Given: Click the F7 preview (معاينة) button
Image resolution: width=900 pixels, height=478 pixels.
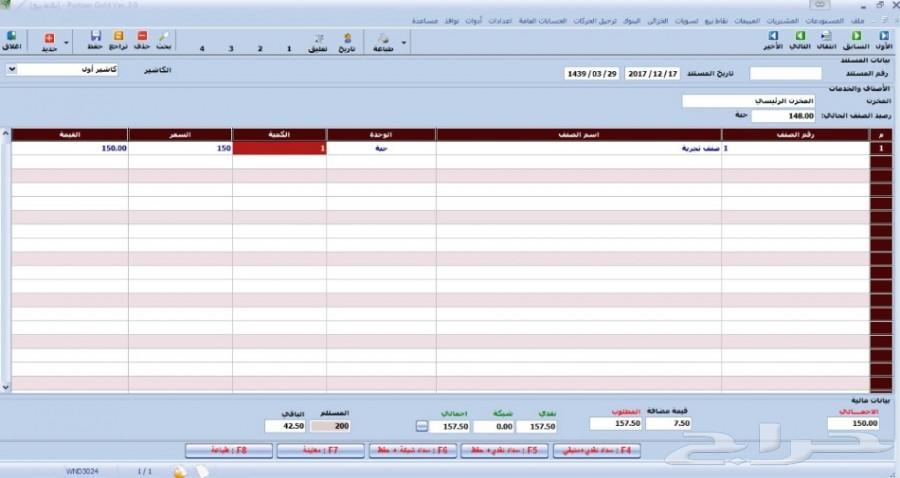Looking at the screenshot, I should click(x=320, y=450).
